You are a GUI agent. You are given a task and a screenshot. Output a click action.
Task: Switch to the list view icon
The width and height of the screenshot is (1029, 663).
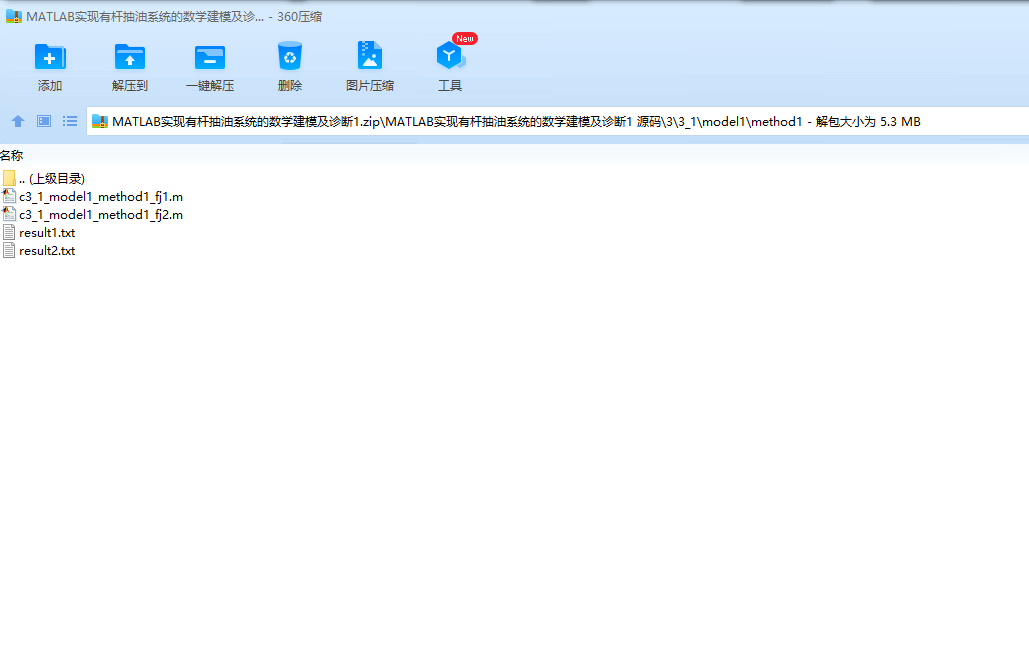click(70, 121)
